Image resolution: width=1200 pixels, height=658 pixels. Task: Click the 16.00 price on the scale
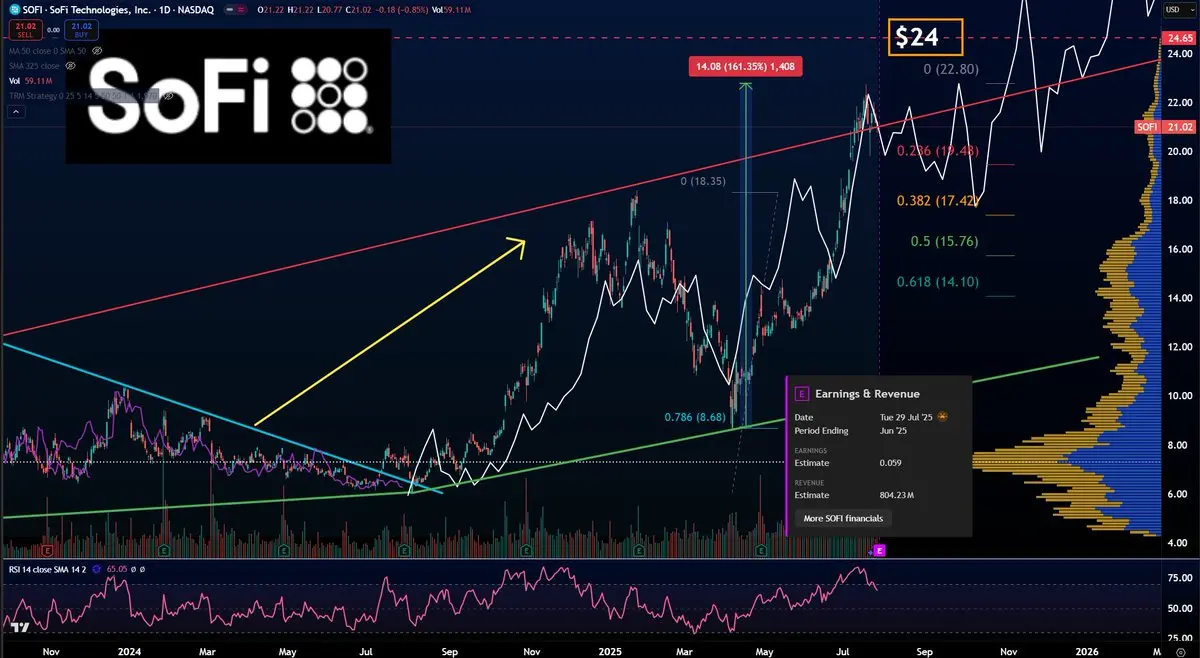point(1180,249)
